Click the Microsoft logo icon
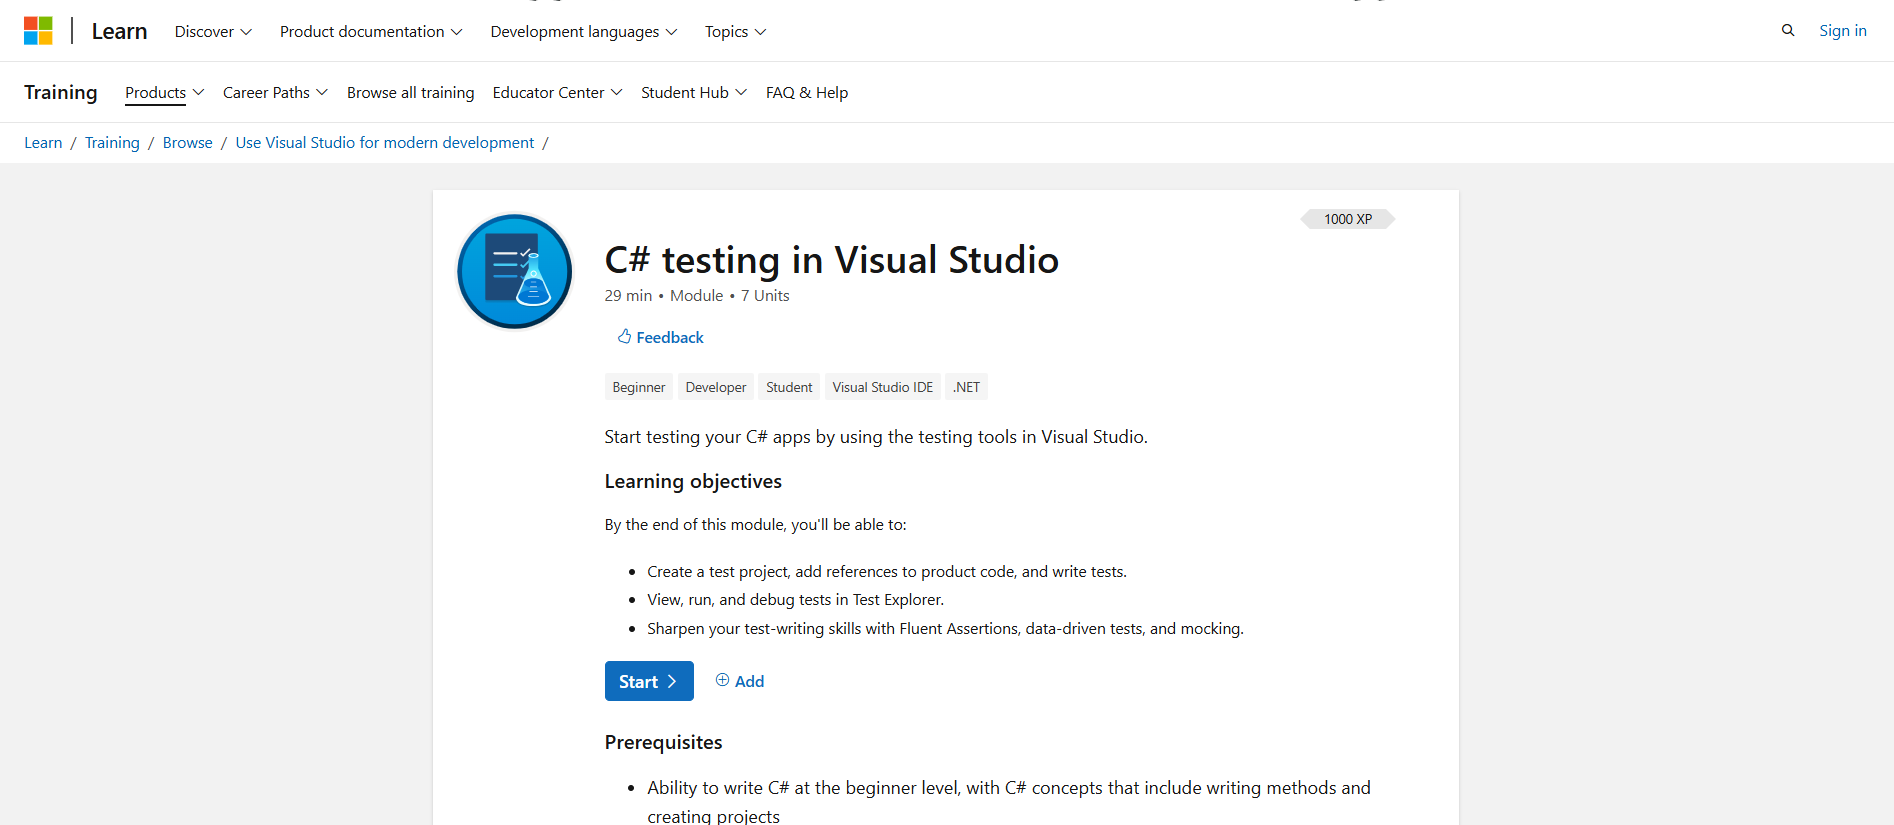The width and height of the screenshot is (1894, 825). 38,31
